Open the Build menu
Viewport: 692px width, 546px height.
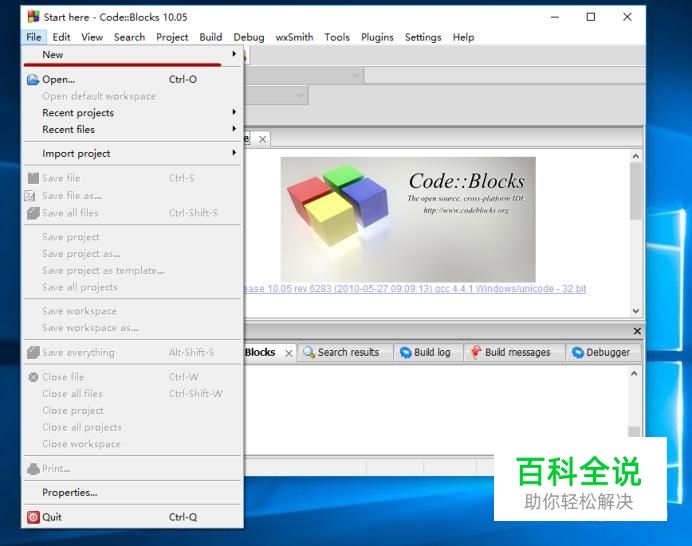211,37
